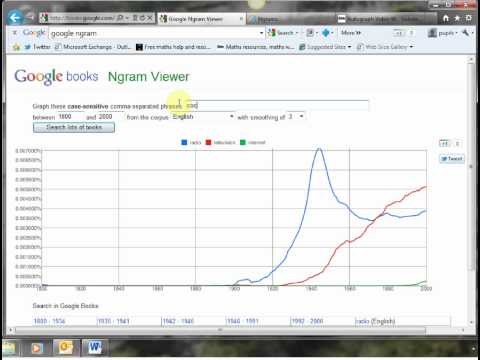Click the green internet legend swatch
The height and width of the screenshot is (360, 480).
[243, 142]
